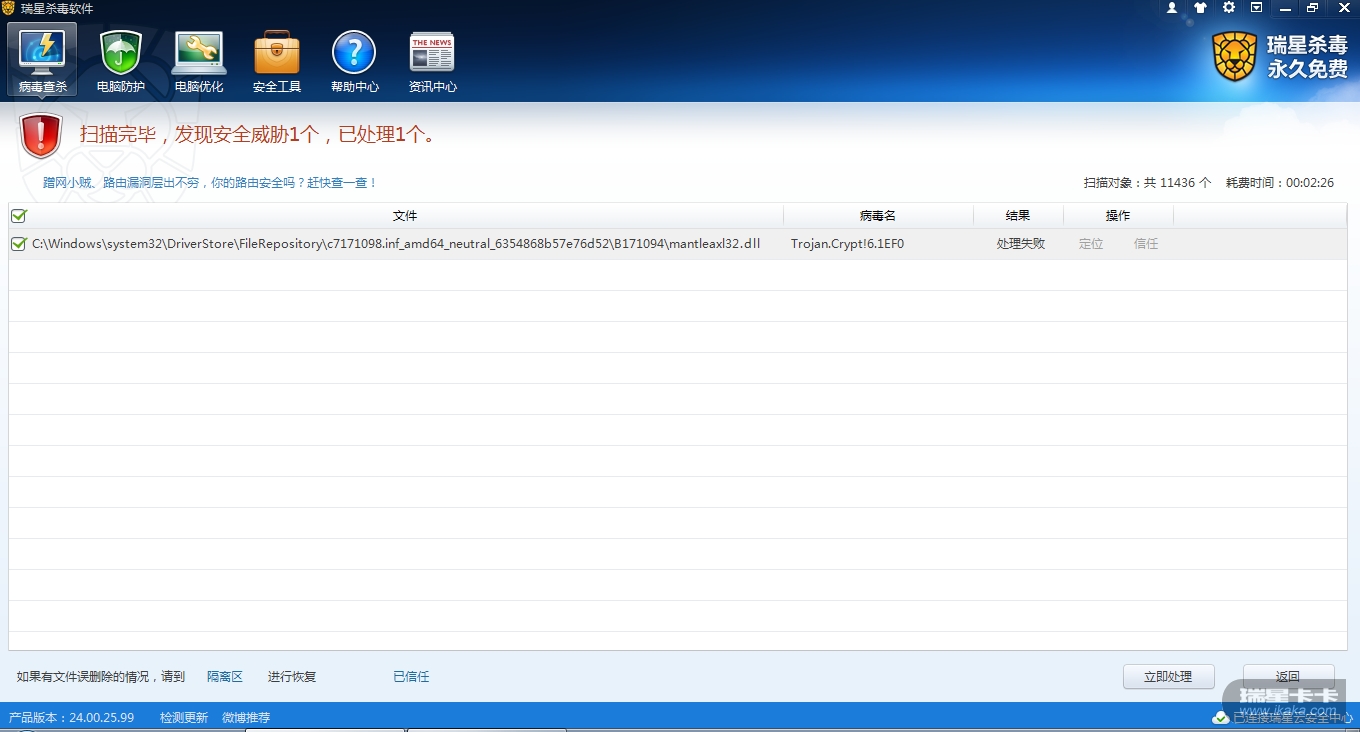Click the 结果 column header
The width and height of the screenshot is (1360, 732).
(1018, 216)
